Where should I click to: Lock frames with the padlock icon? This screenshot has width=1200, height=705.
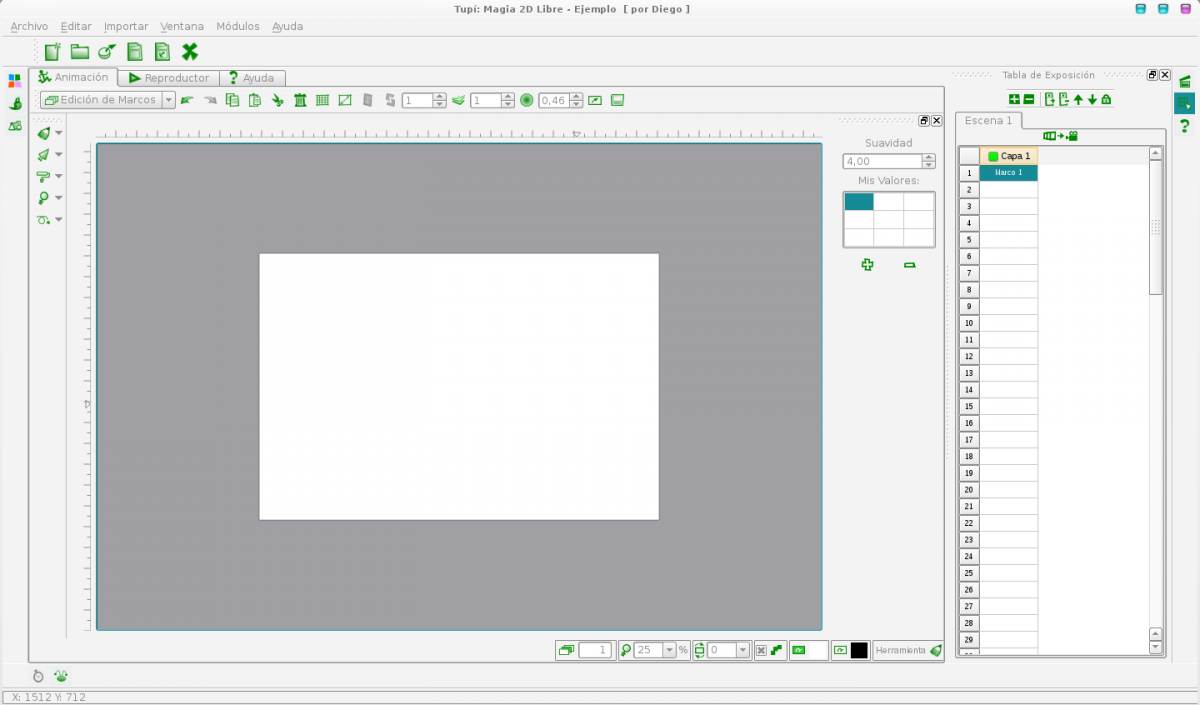tap(1106, 100)
